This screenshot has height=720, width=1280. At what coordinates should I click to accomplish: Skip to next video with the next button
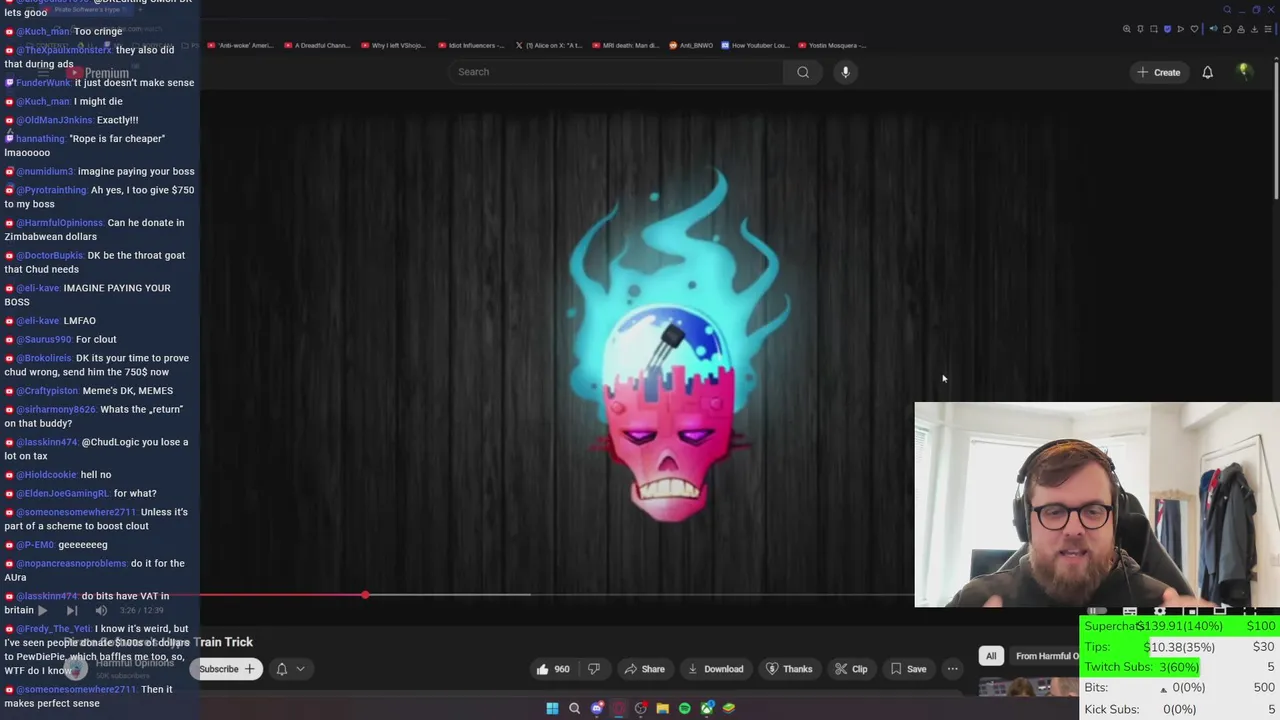pyautogui.click(x=72, y=610)
